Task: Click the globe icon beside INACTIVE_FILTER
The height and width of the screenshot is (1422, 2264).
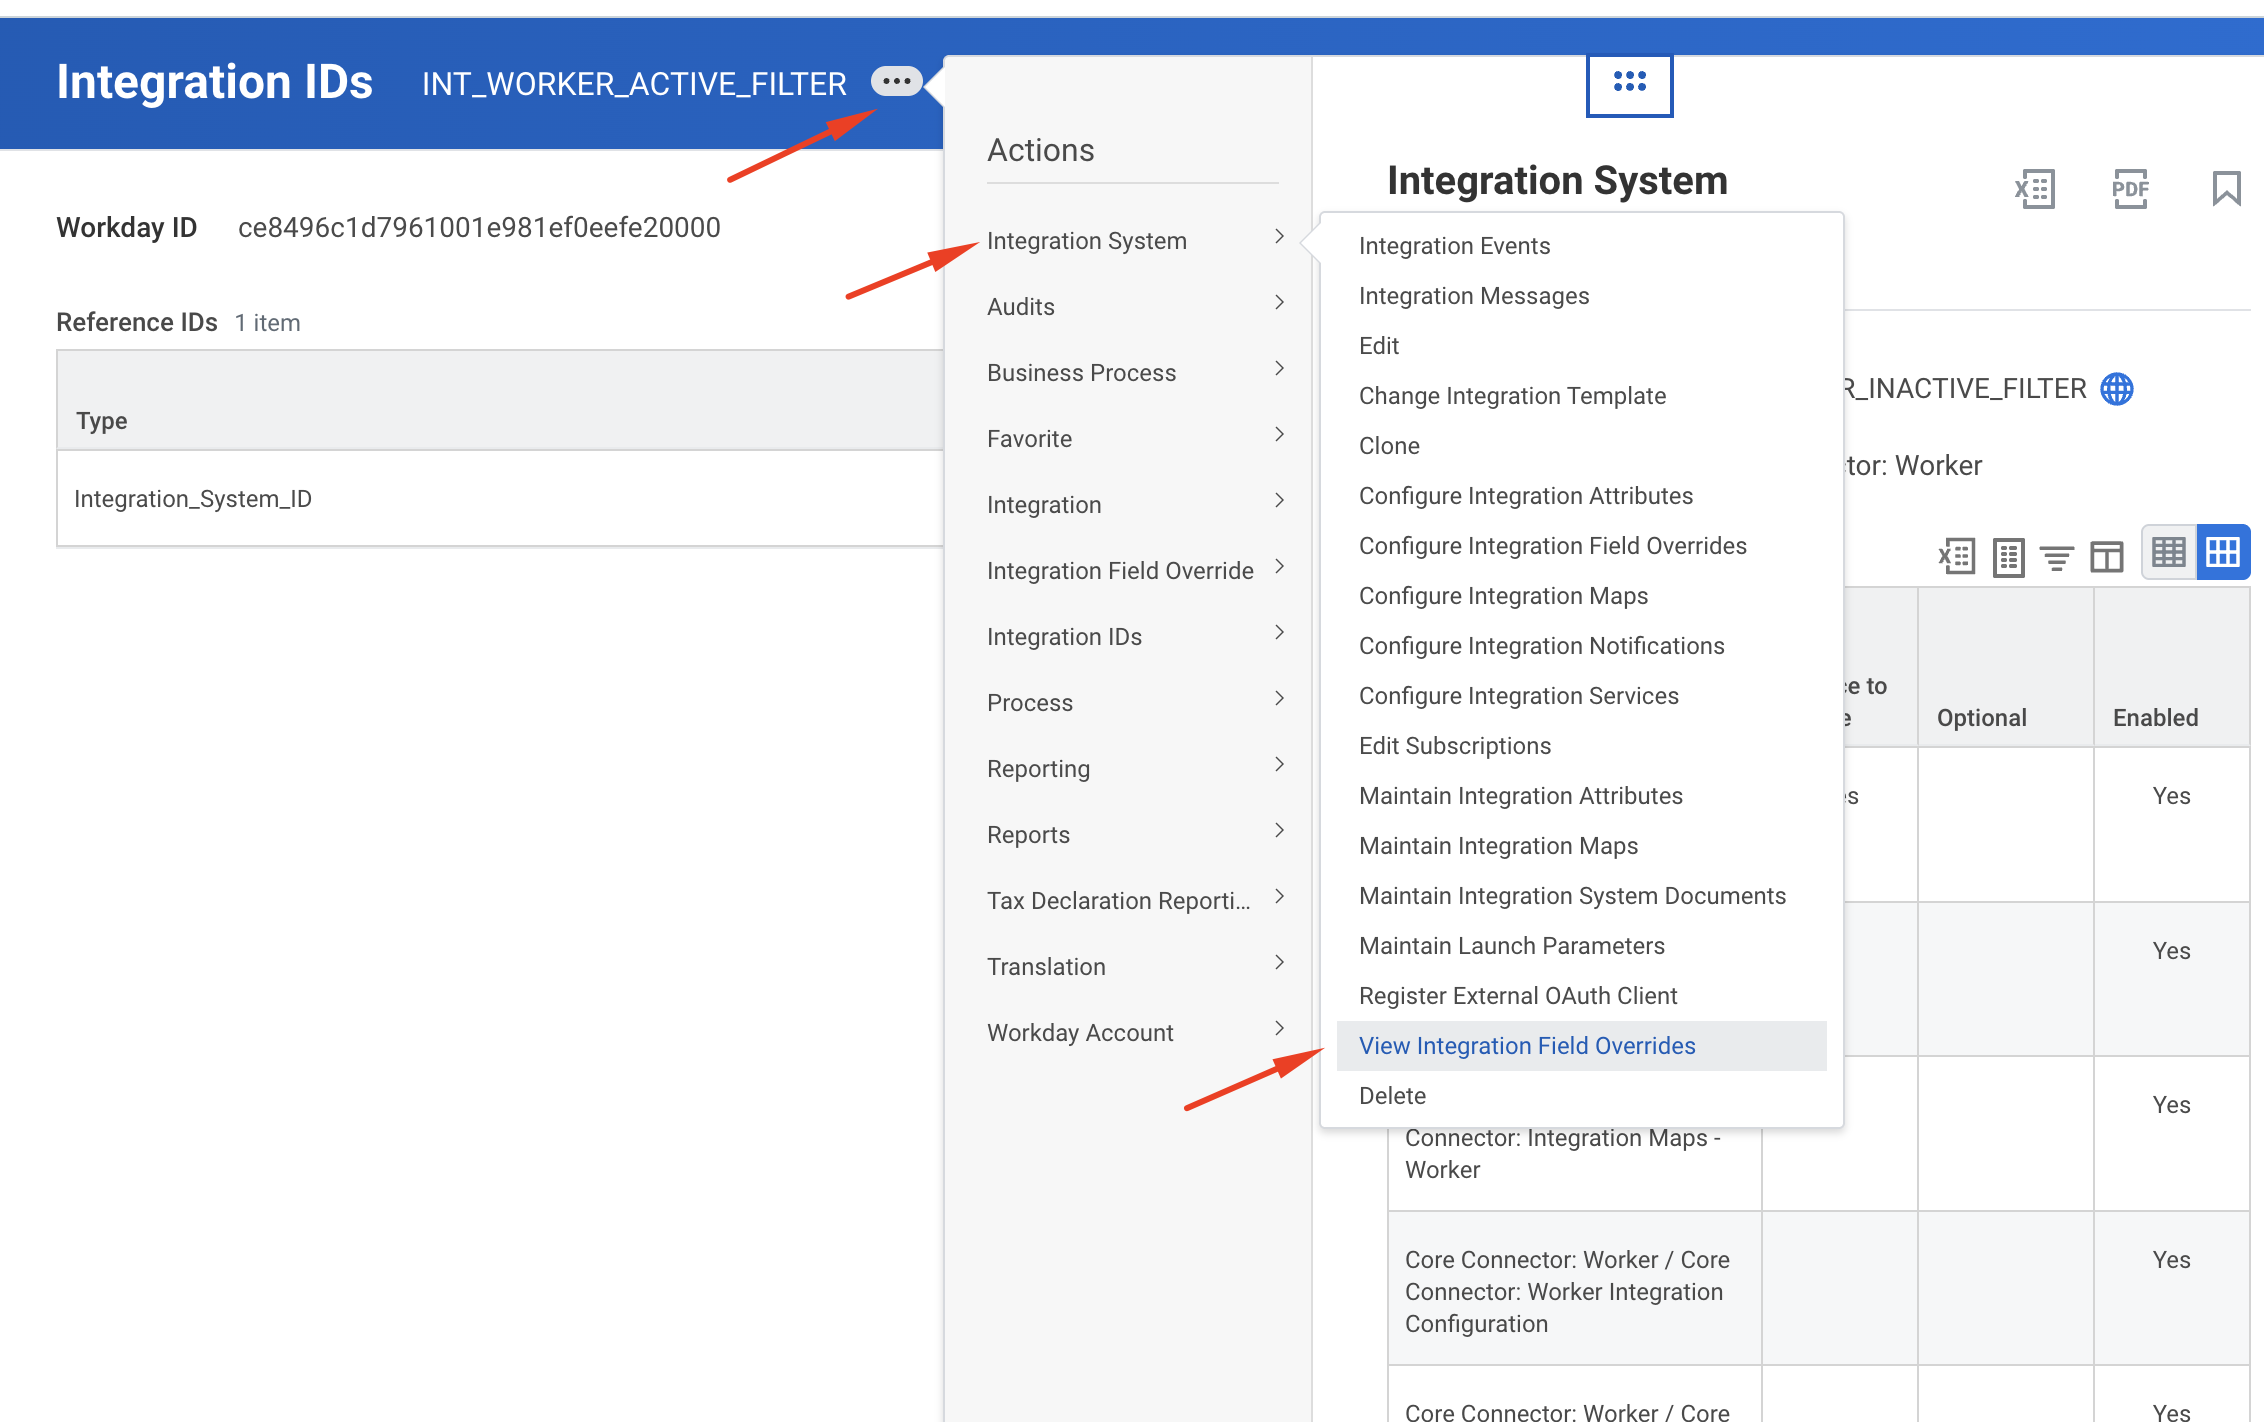Action: 2116,389
